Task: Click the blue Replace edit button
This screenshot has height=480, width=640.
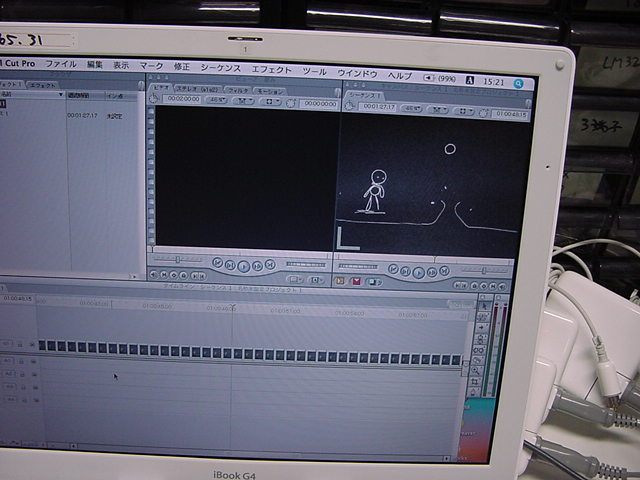Action: pos(373,282)
